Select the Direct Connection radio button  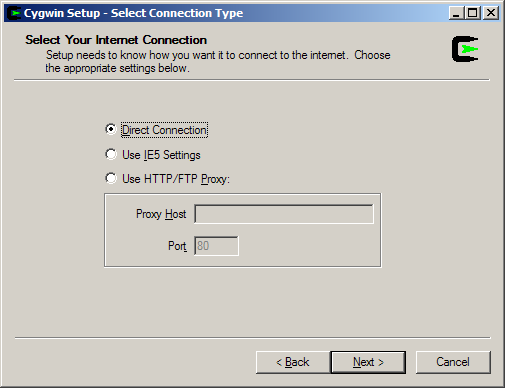click(x=111, y=129)
